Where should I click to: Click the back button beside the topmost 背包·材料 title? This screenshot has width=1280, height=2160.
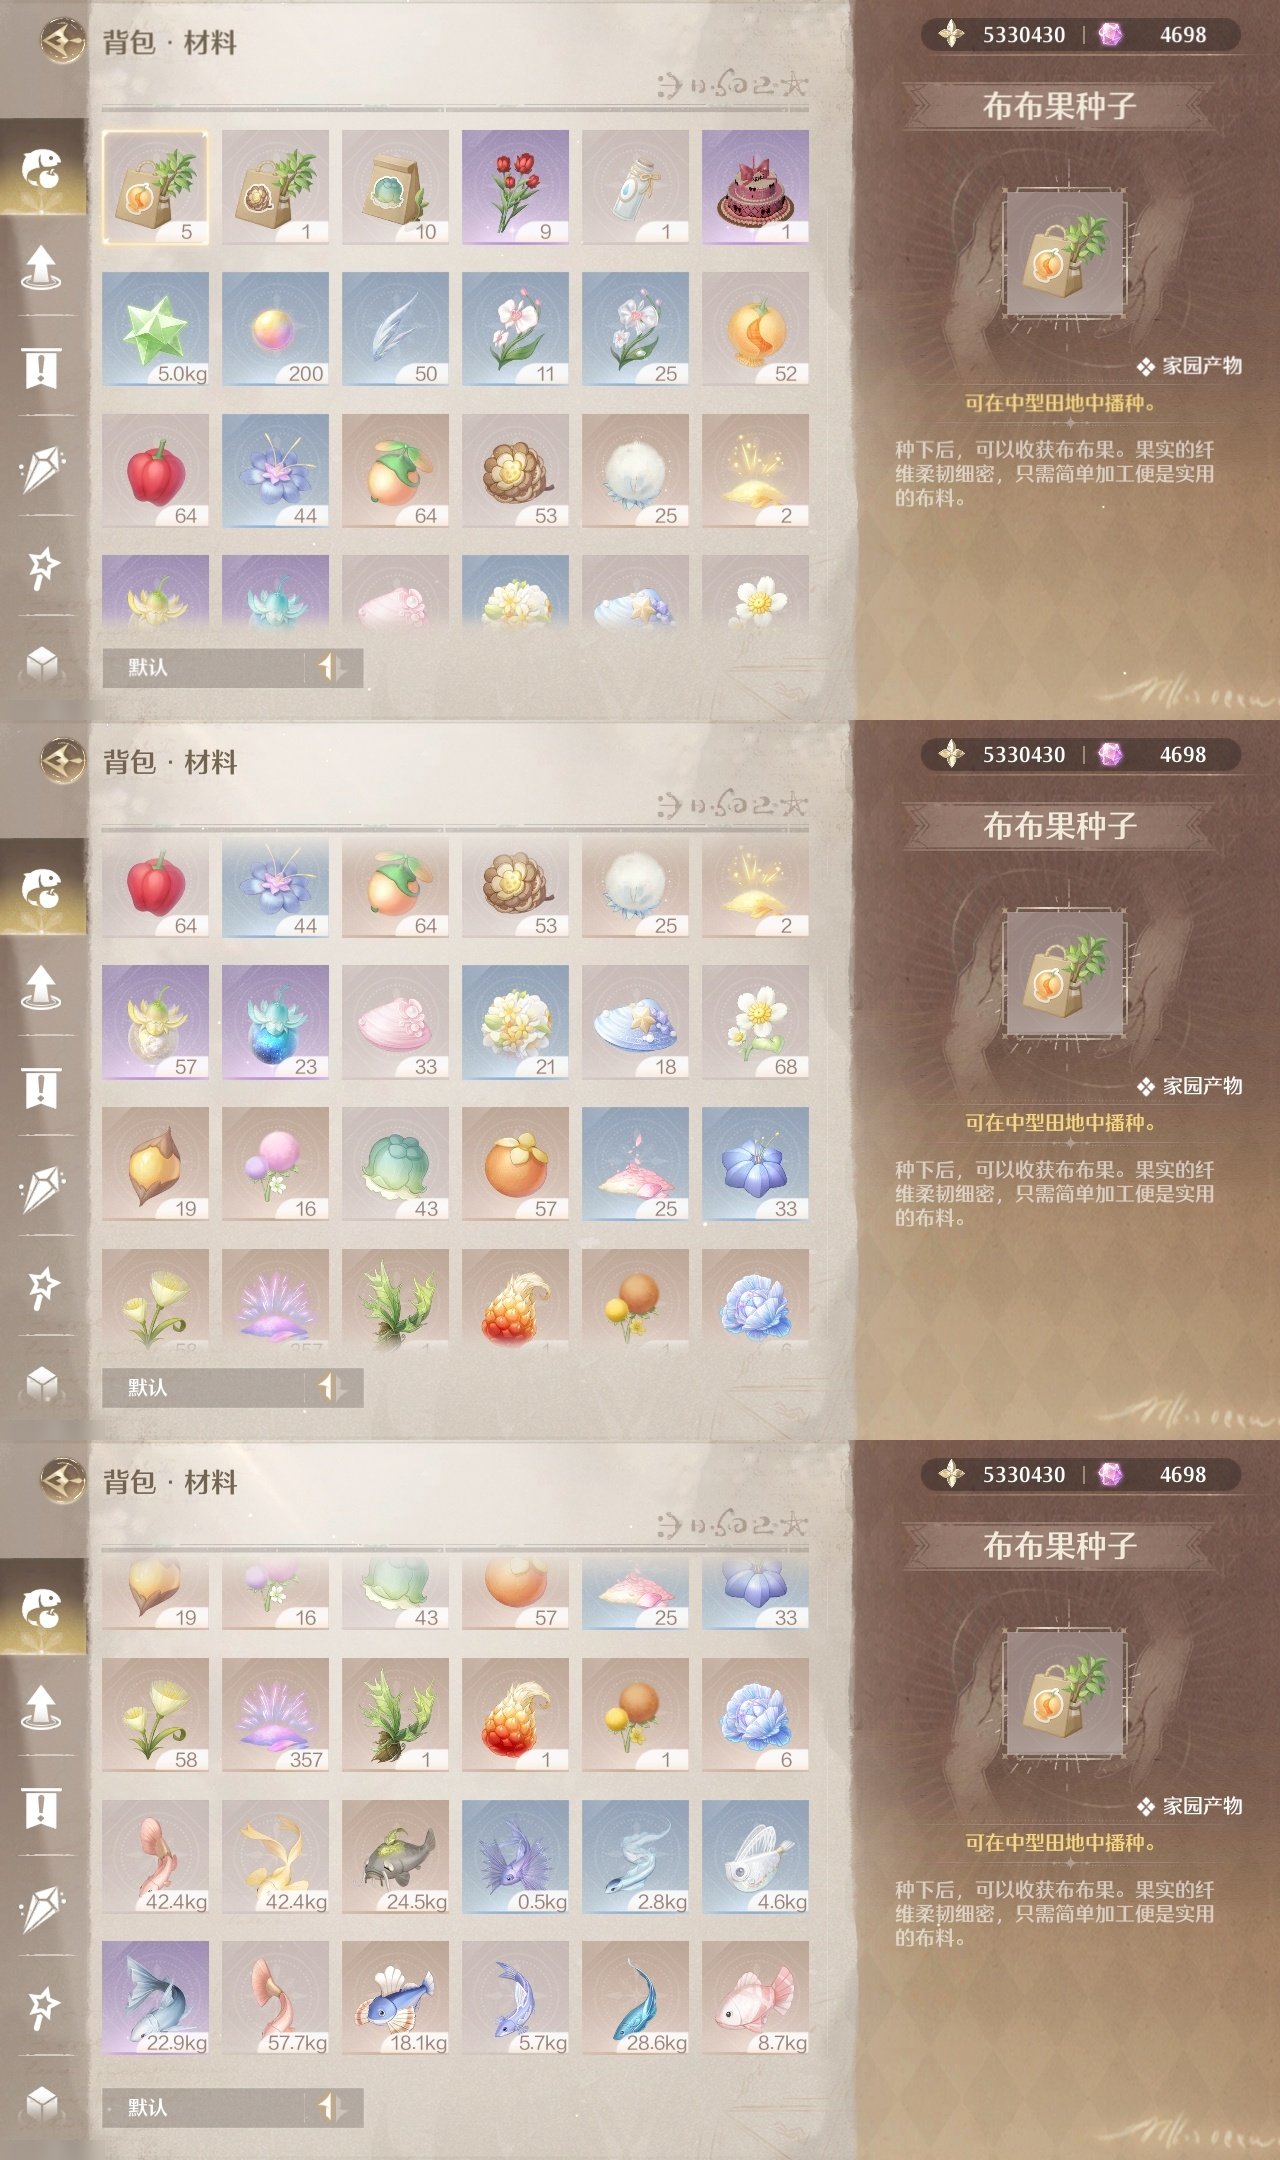click(x=62, y=41)
